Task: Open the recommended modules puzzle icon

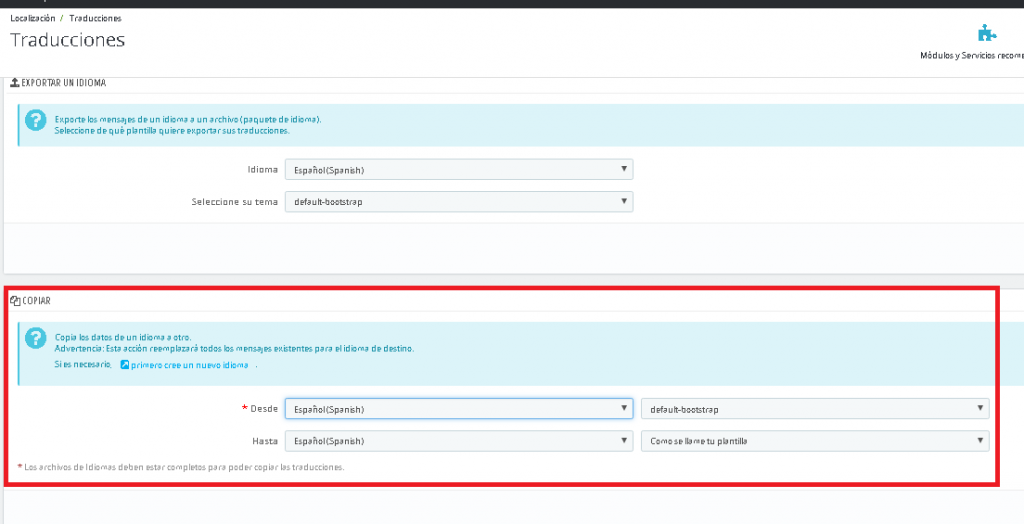Action: [x=988, y=32]
